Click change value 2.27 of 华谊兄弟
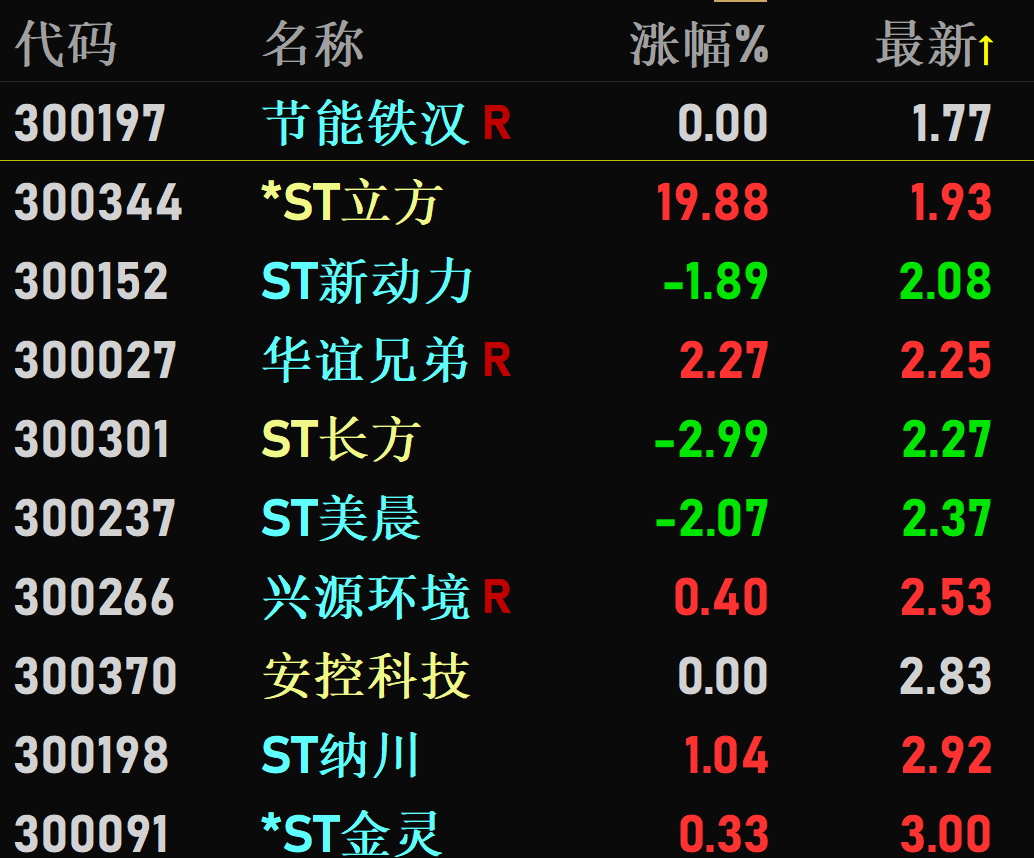The height and width of the screenshot is (858, 1034). (724, 360)
